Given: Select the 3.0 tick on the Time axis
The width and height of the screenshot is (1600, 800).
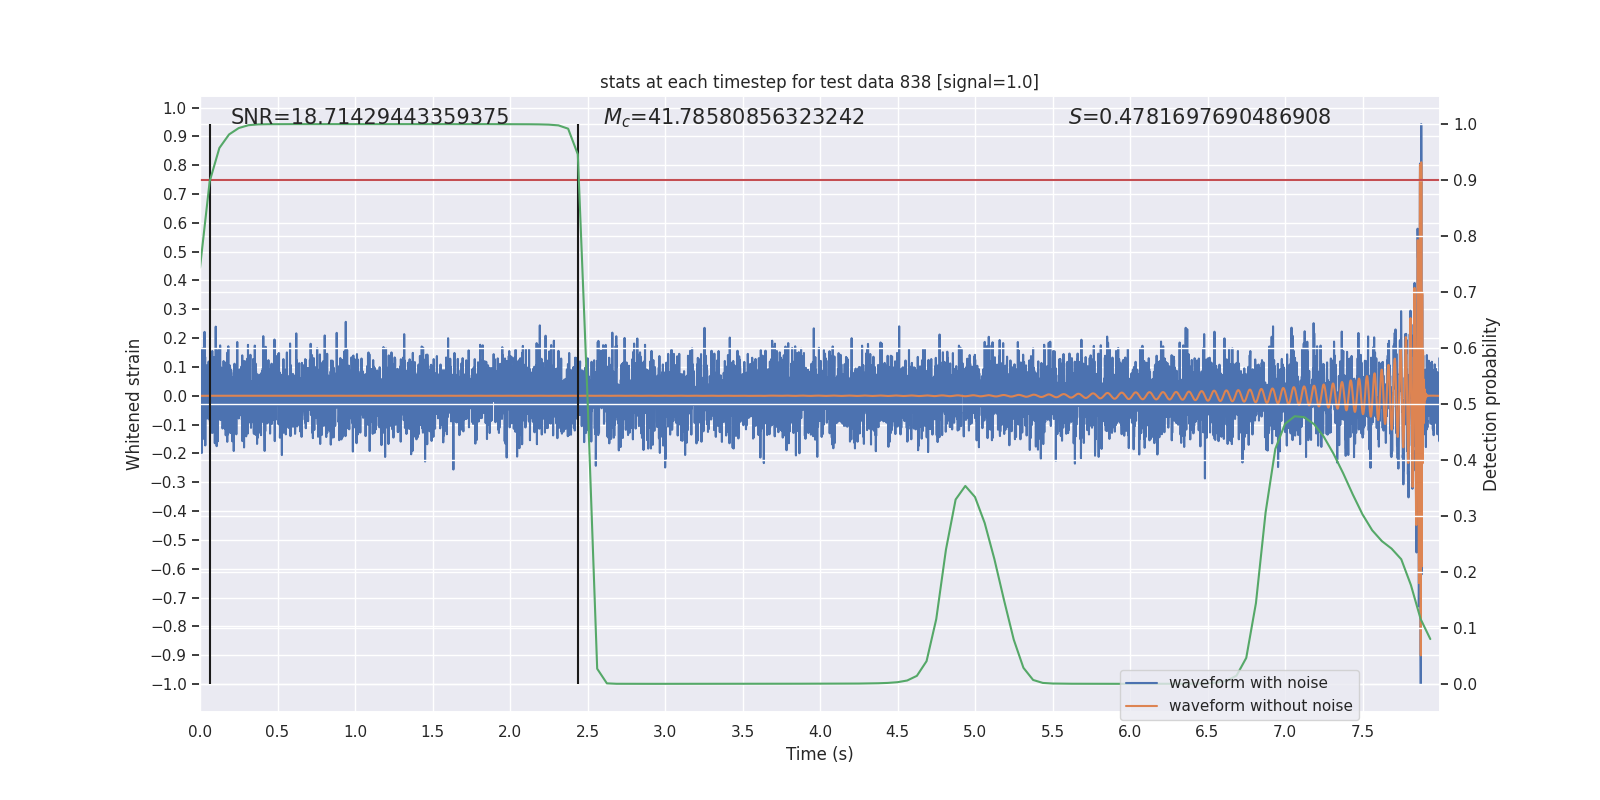Looking at the screenshot, I should [x=665, y=731].
